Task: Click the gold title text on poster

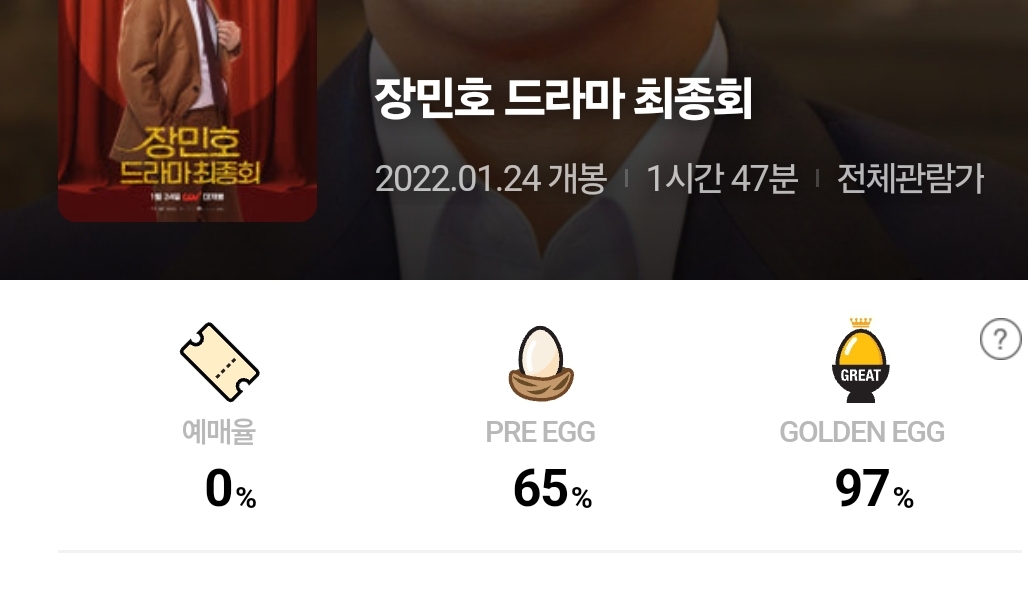Action: point(190,156)
